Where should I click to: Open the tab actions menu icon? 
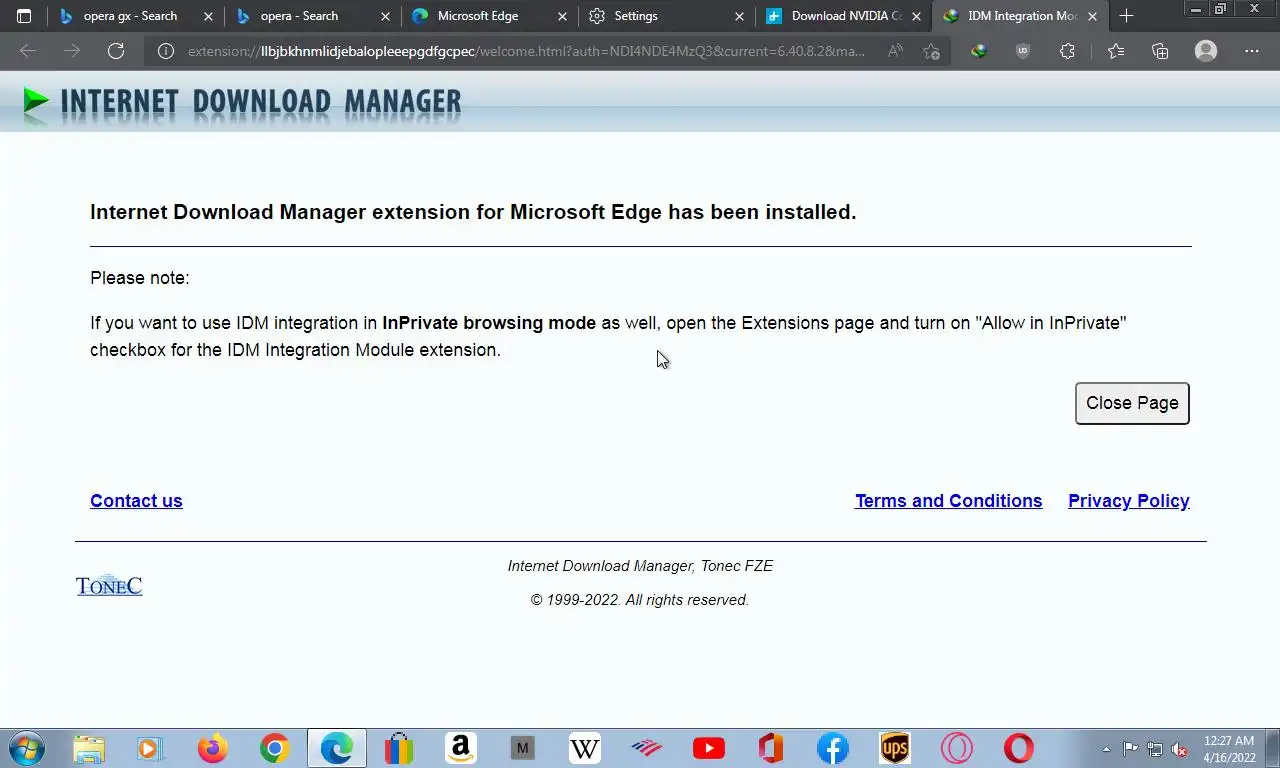(24, 16)
